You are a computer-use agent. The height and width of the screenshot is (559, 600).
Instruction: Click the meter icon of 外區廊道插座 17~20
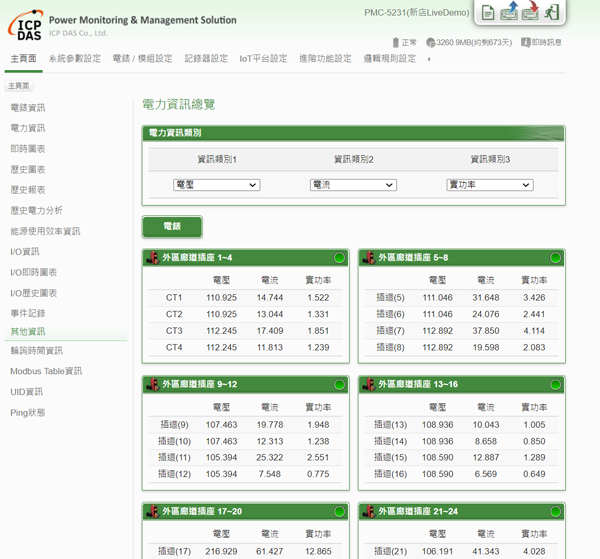(153, 512)
